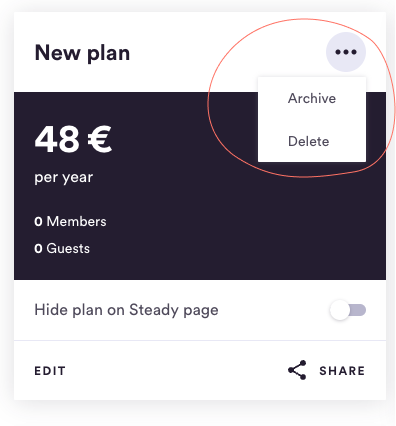Click the word Steady in the toggle label
The width and height of the screenshot is (396, 426).
click(x=154, y=310)
